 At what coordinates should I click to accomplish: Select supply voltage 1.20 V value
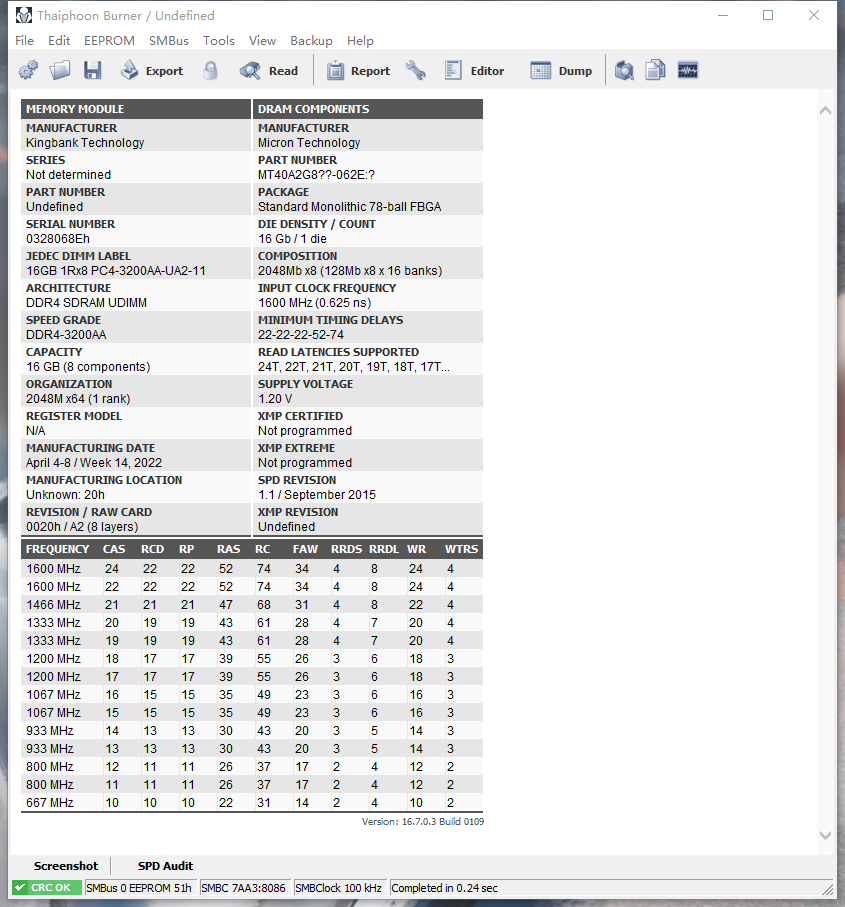[x=275, y=399]
